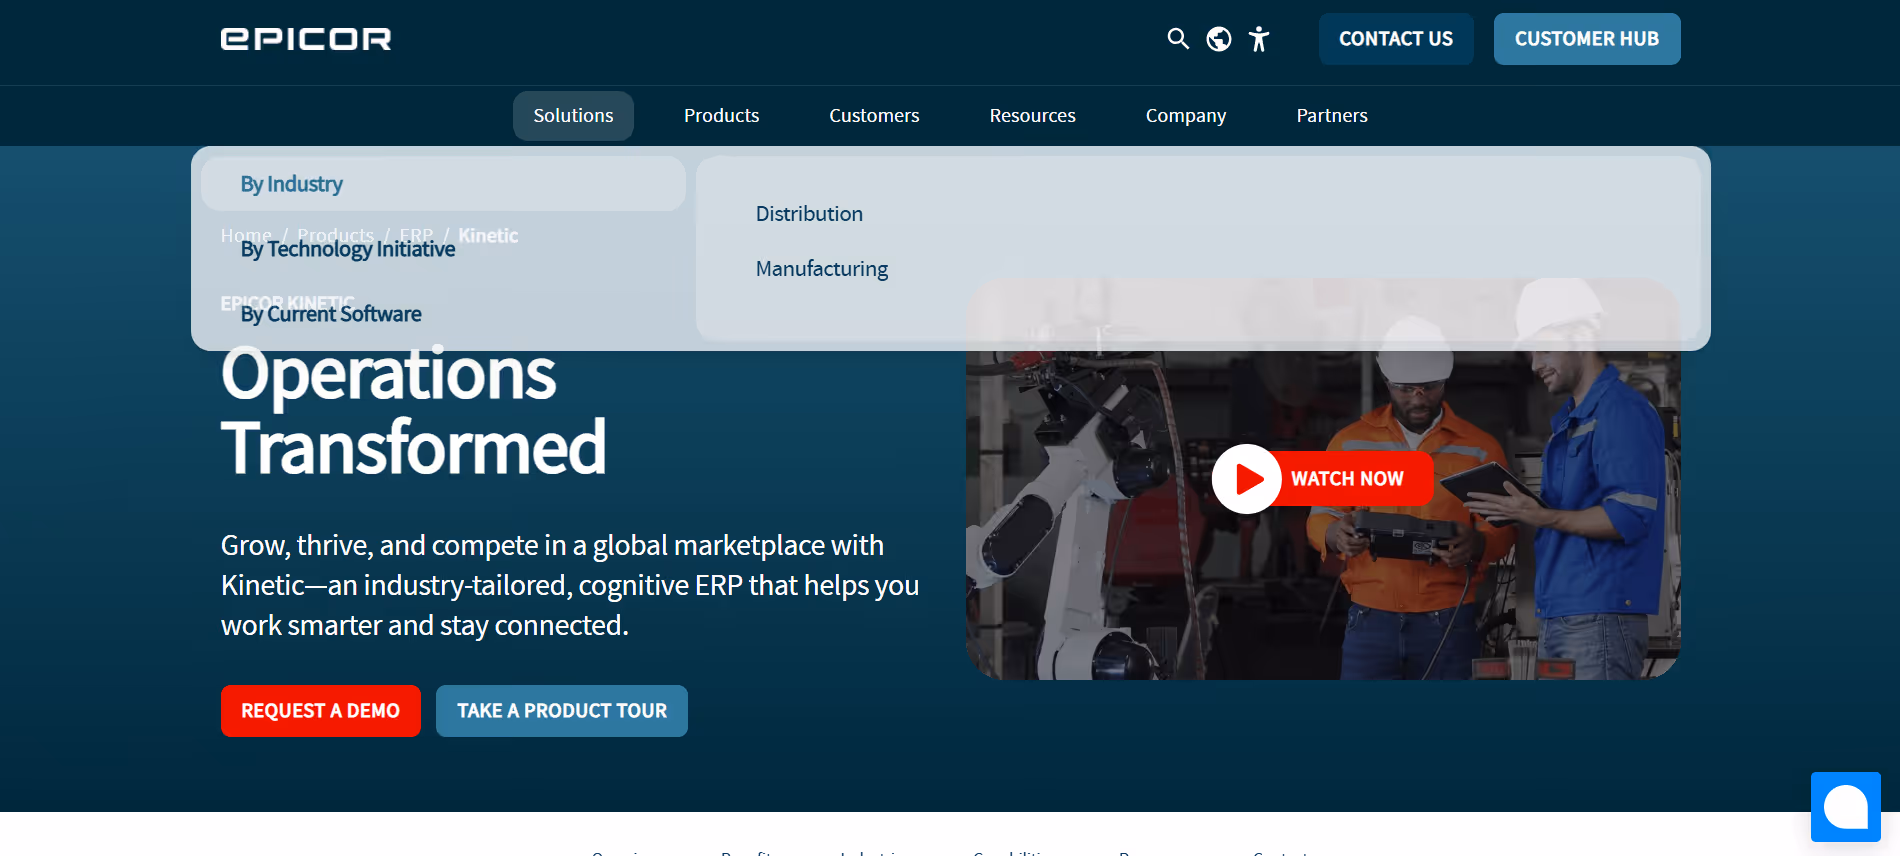The width and height of the screenshot is (1900, 856).
Task: Open the Solutions menu
Action: click(x=573, y=116)
